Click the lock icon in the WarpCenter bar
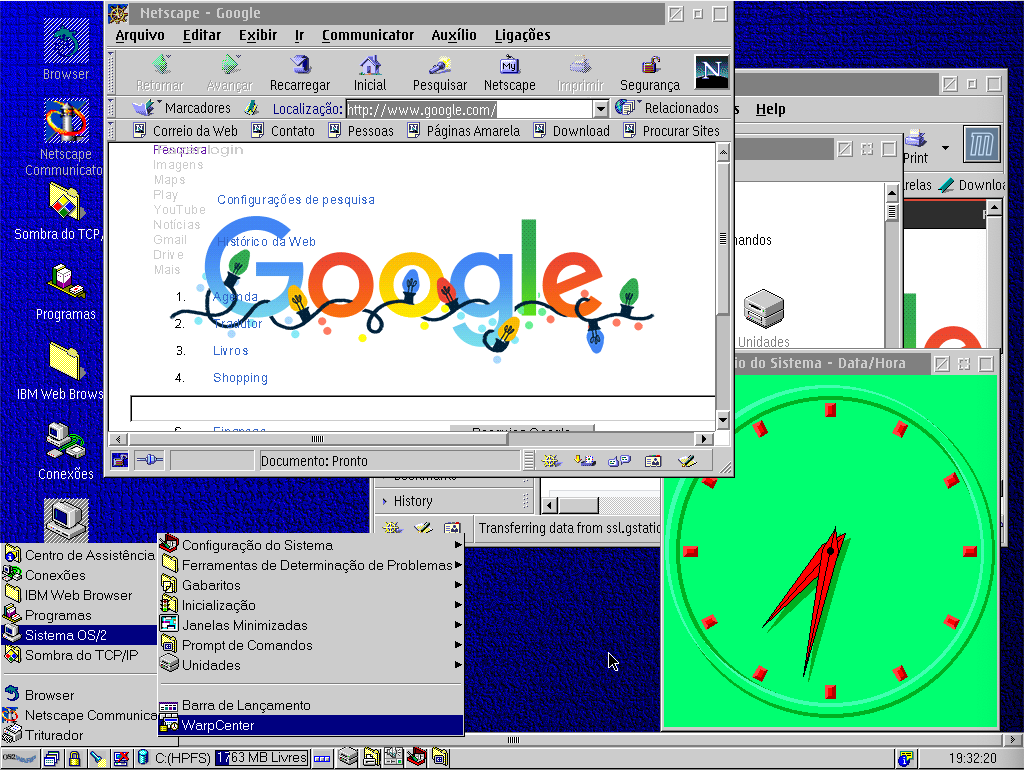This screenshot has width=1024, height=770. [x=74, y=758]
